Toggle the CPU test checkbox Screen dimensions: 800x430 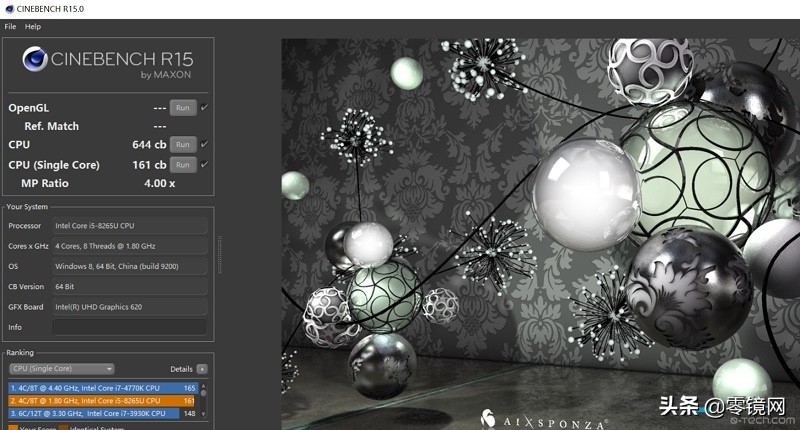pyautogui.click(x=204, y=144)
